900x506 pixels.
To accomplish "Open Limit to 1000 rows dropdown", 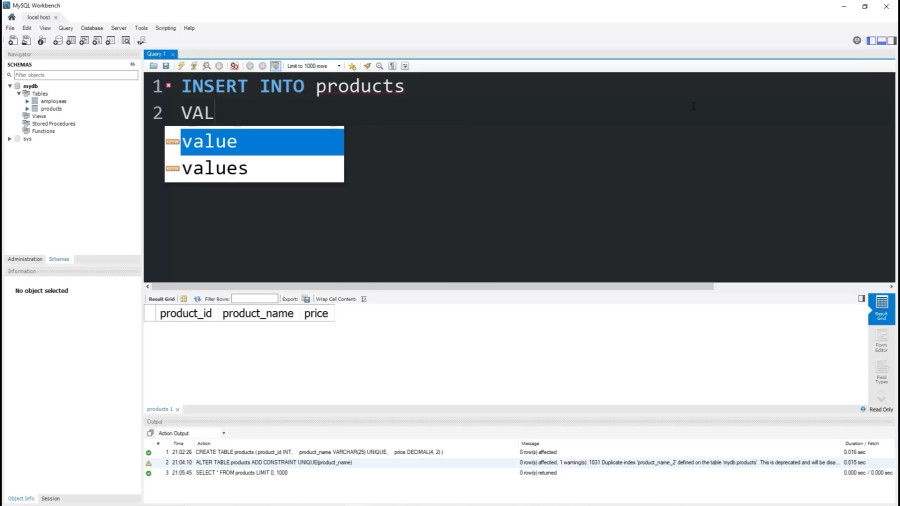I will tap(314, 66).
